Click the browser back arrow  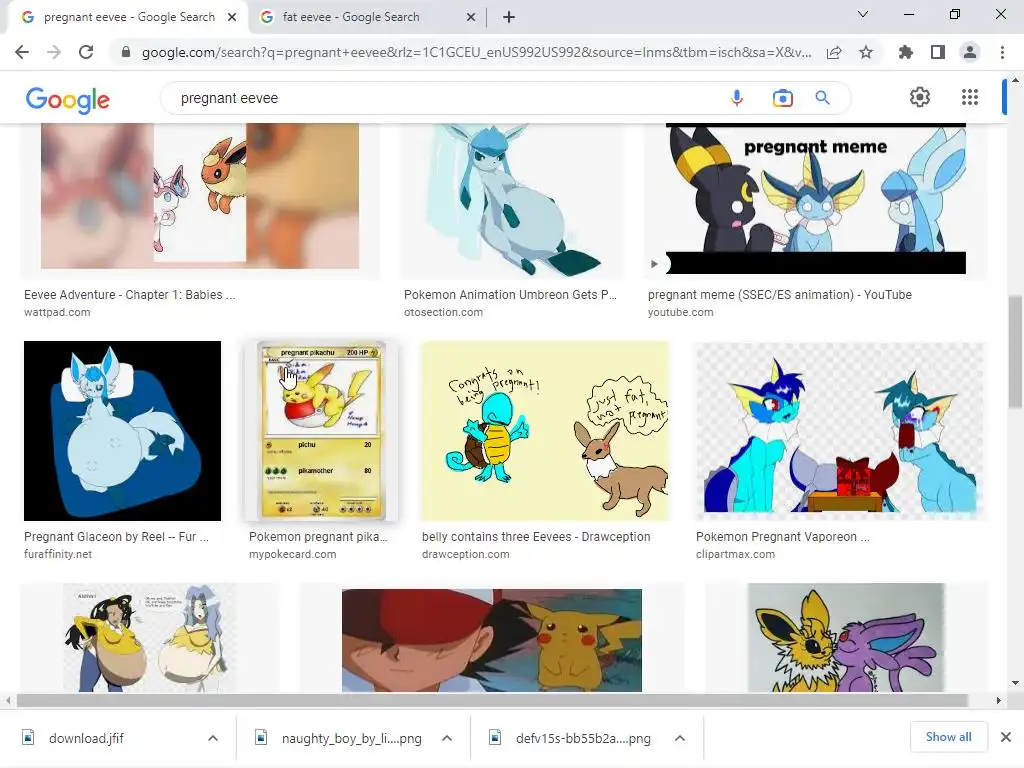[22, 52]
